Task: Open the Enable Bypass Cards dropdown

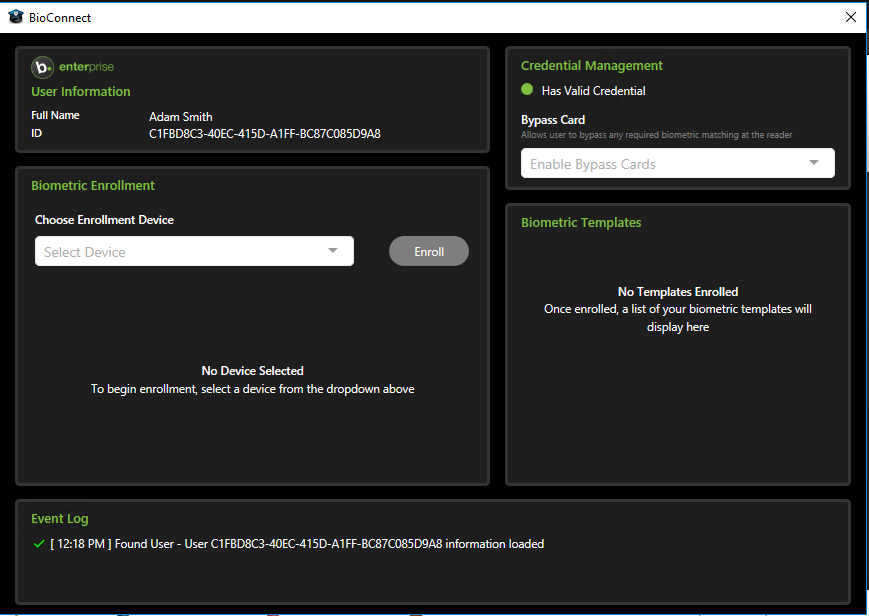Action: pyautogui.click(x=677, y=163)
